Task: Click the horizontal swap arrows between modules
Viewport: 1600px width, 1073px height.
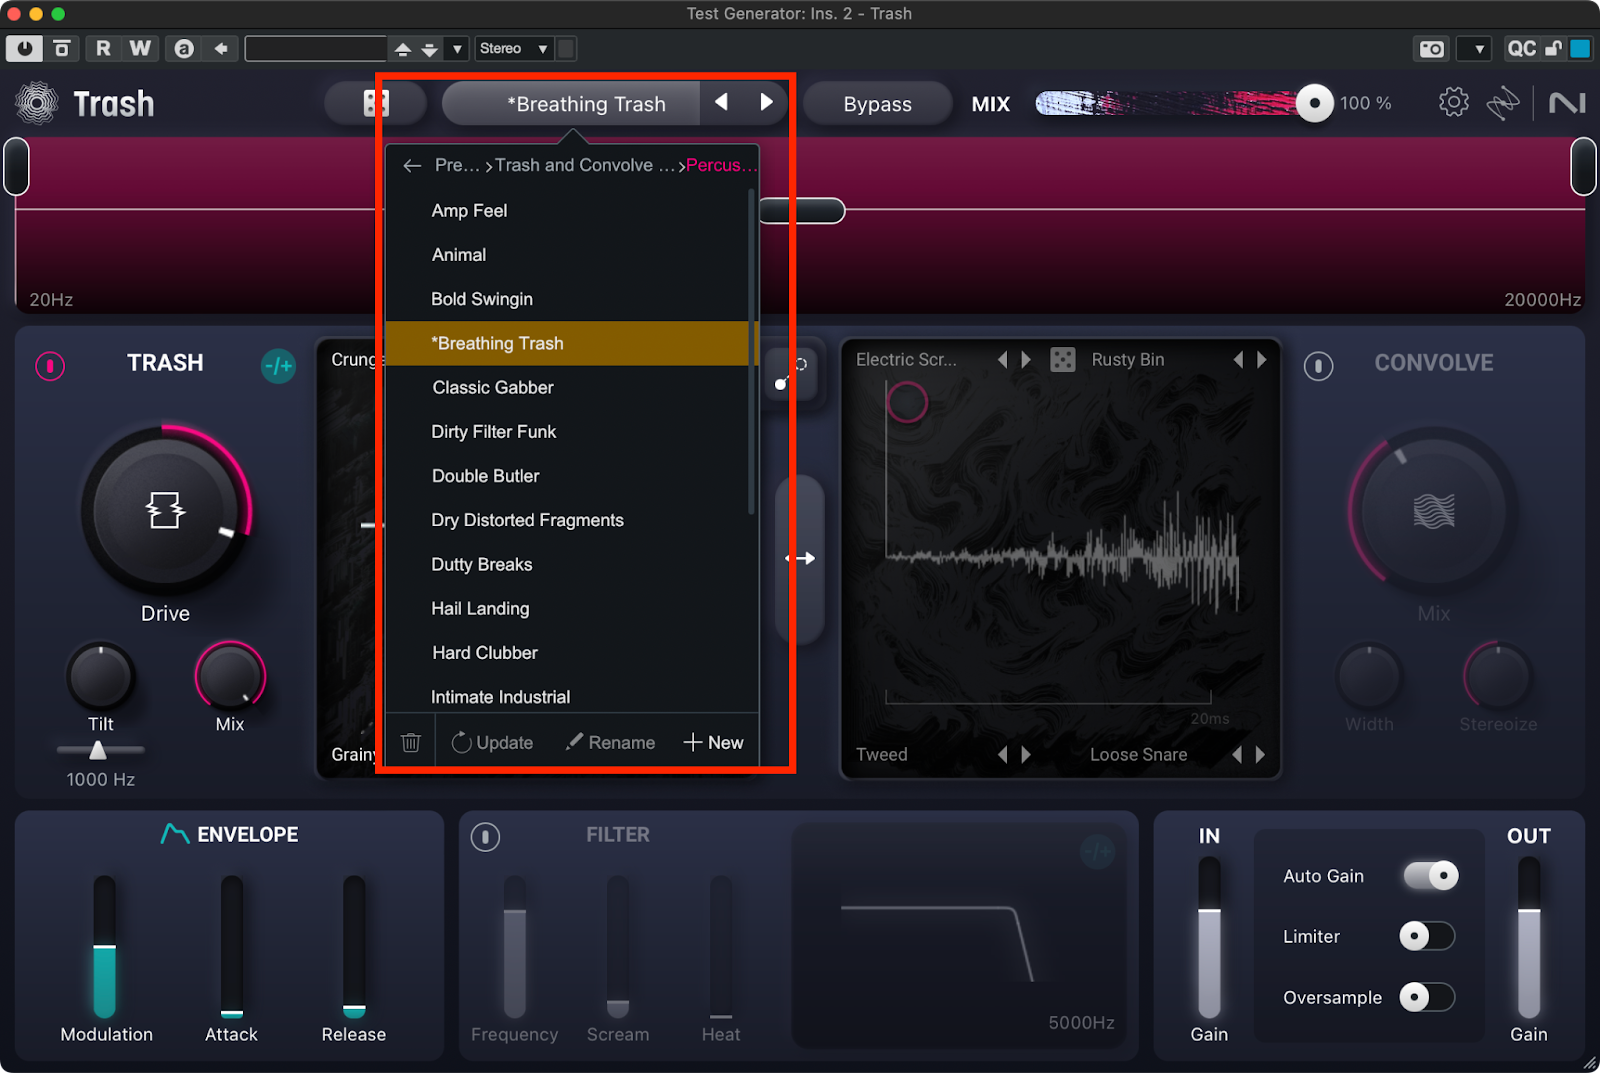Action: tap(800, 558)
